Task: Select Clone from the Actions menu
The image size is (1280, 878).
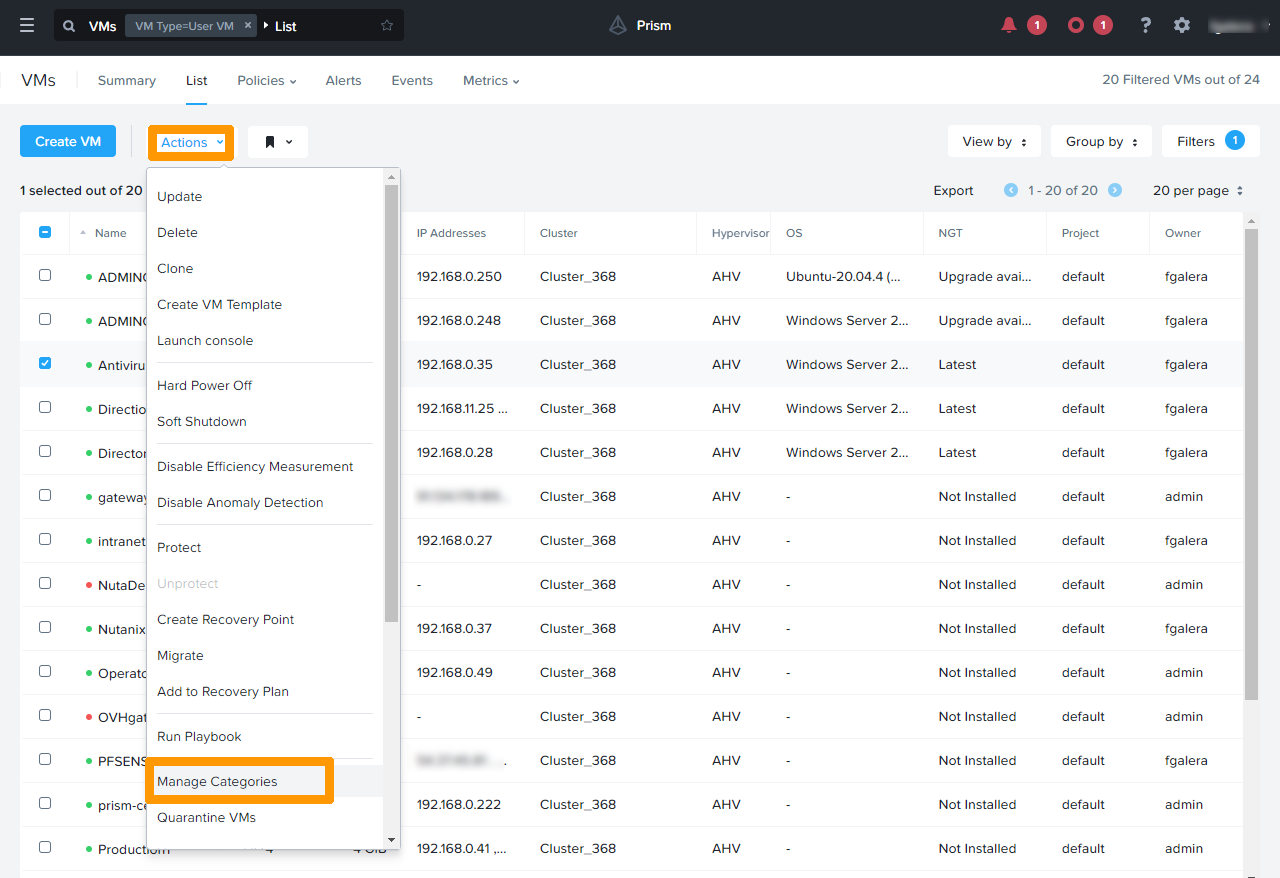Action: (x=175, y=268)
